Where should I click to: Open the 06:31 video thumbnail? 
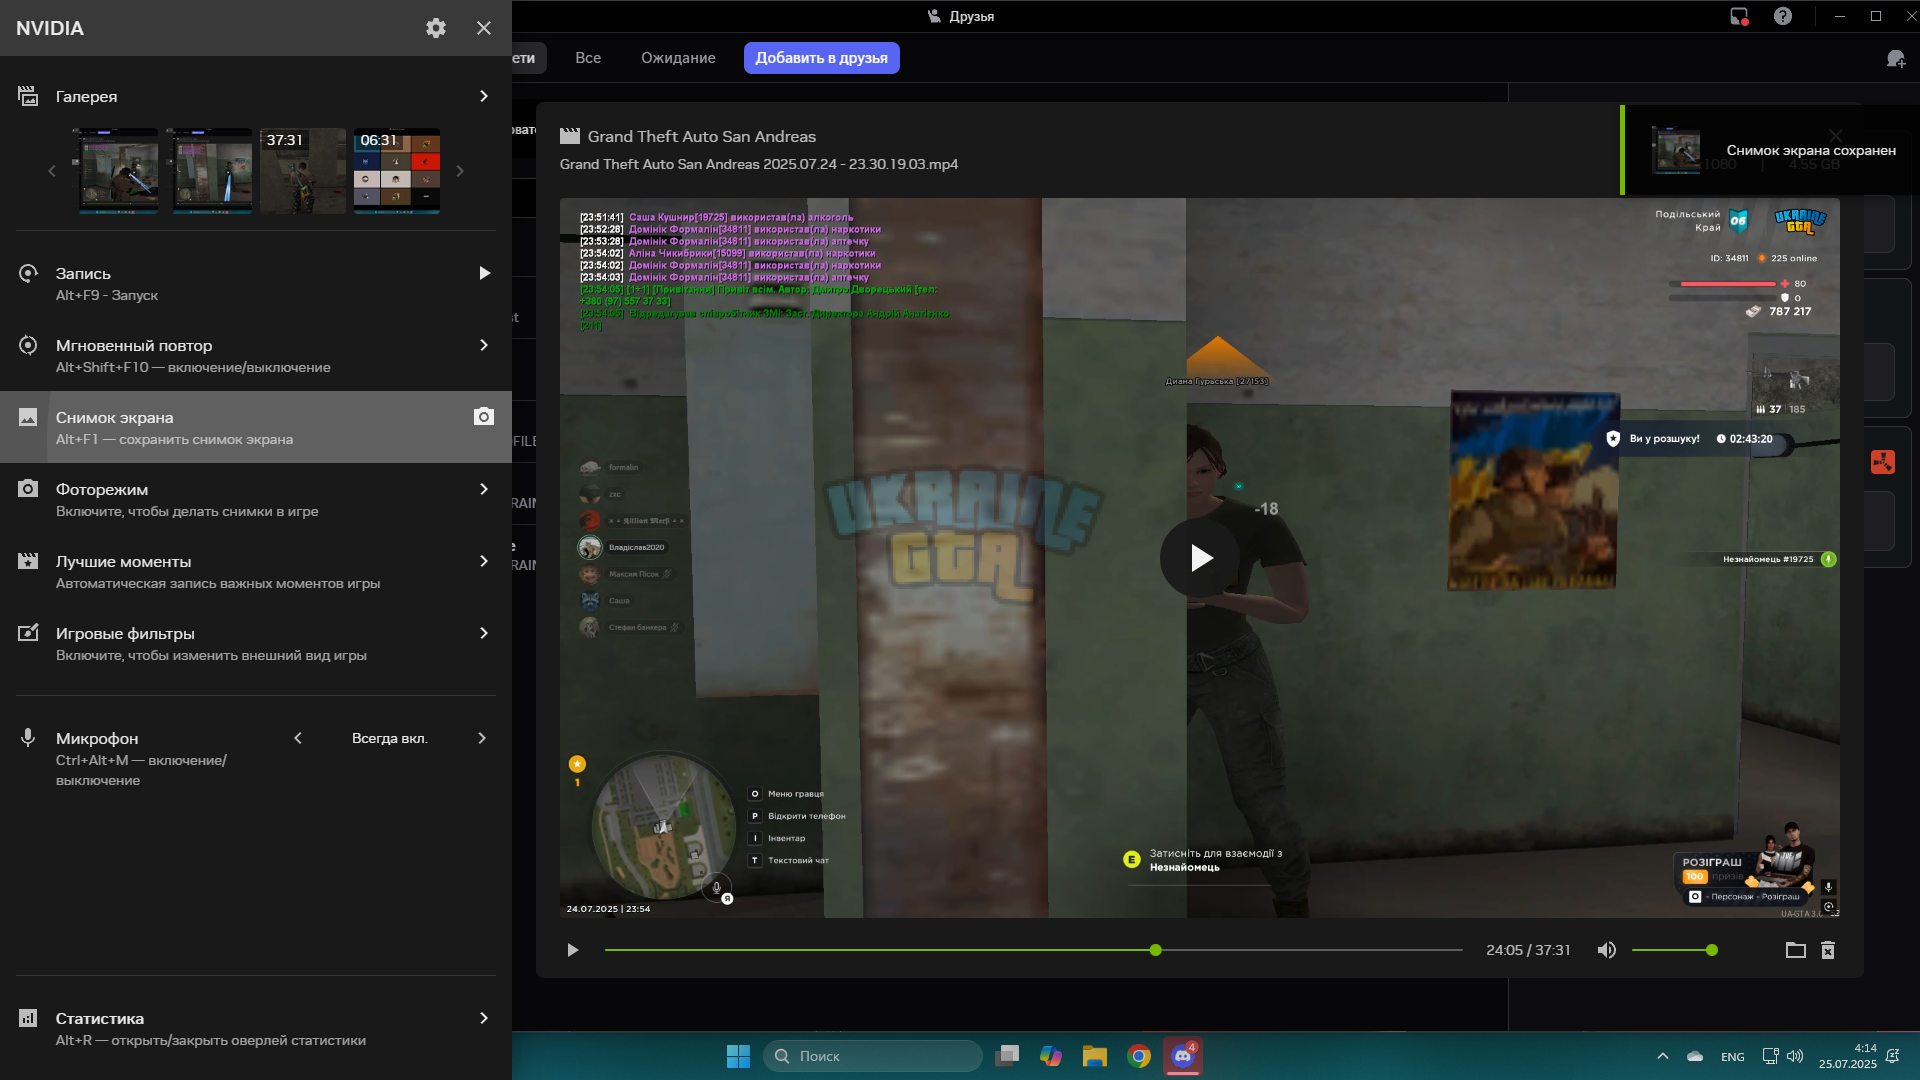click(x=397, y=171)
